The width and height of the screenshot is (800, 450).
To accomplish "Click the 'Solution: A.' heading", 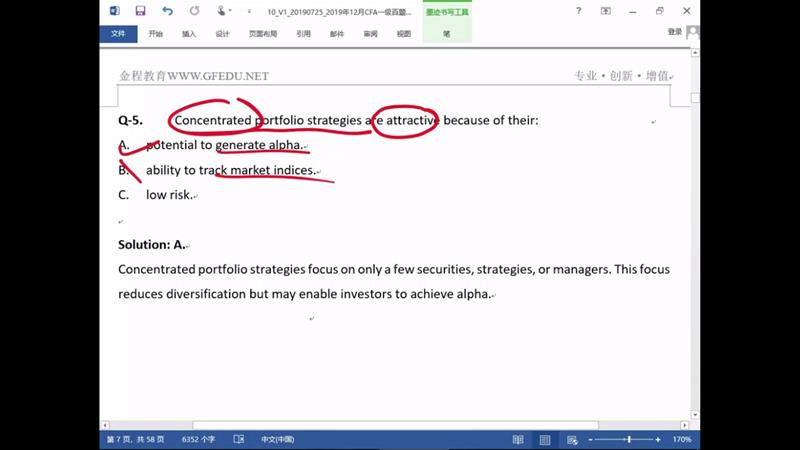I will (x=152, y=245).
